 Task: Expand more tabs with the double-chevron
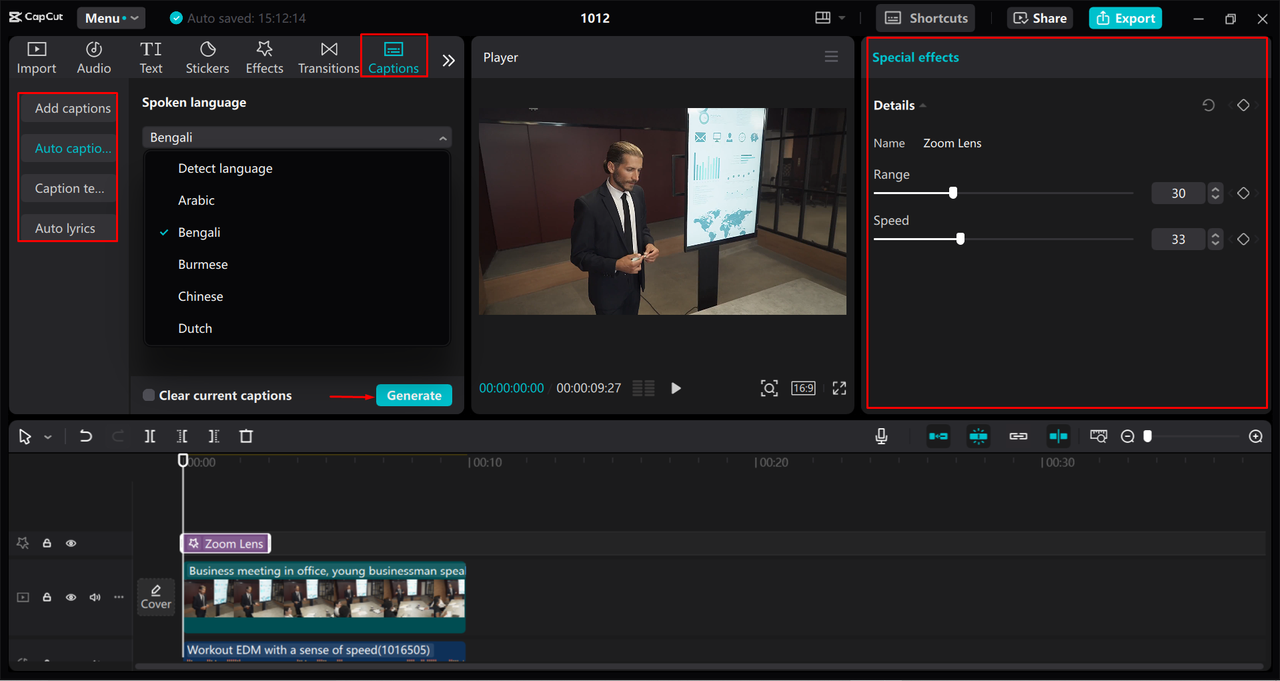pyautogui.click(x=448, y=60)
